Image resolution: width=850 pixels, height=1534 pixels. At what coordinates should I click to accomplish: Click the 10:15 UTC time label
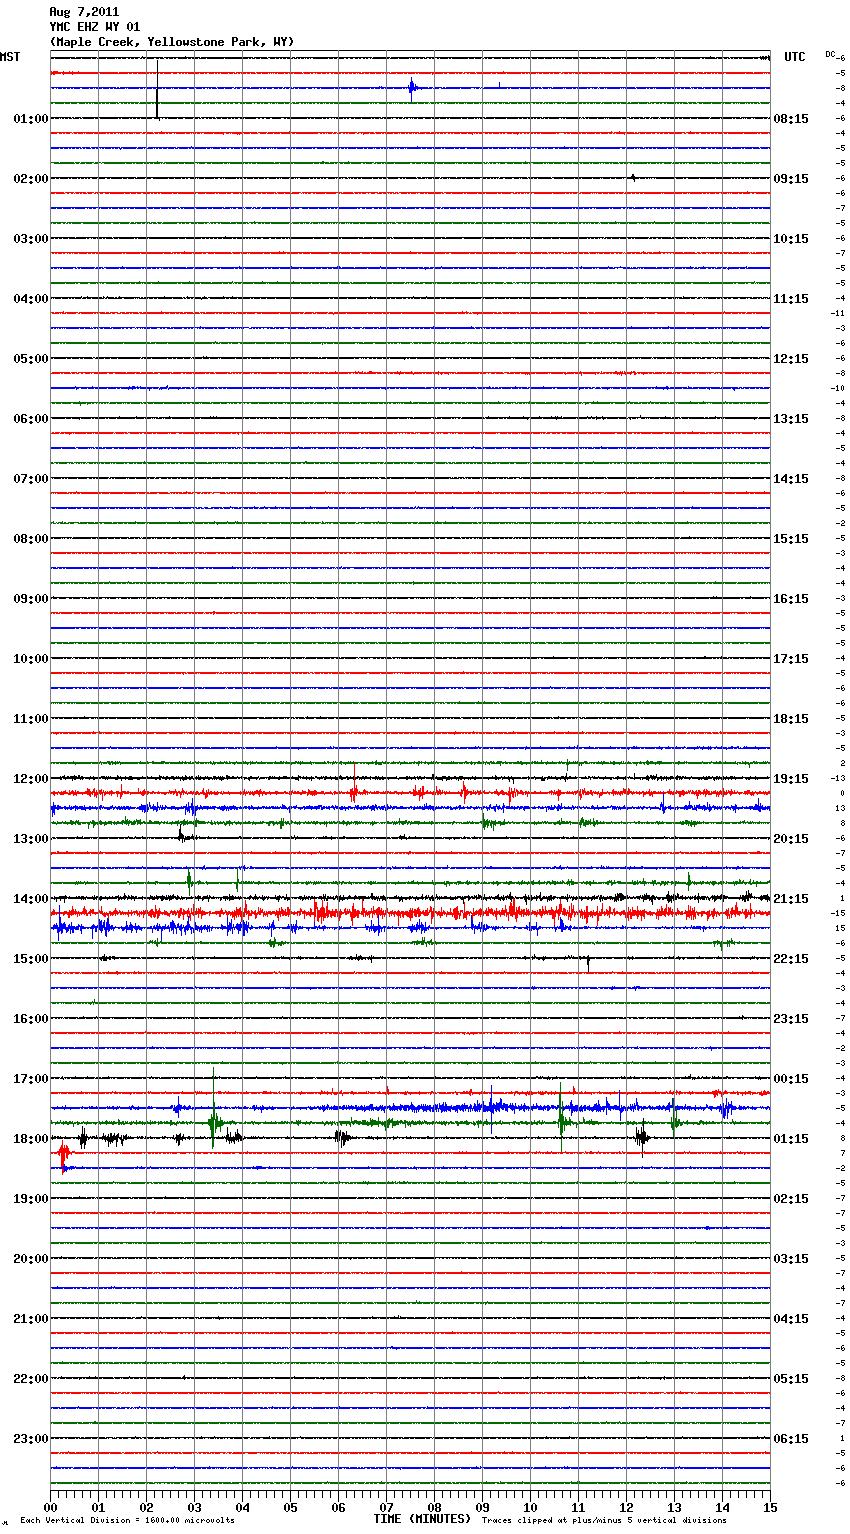pos(791,239)
